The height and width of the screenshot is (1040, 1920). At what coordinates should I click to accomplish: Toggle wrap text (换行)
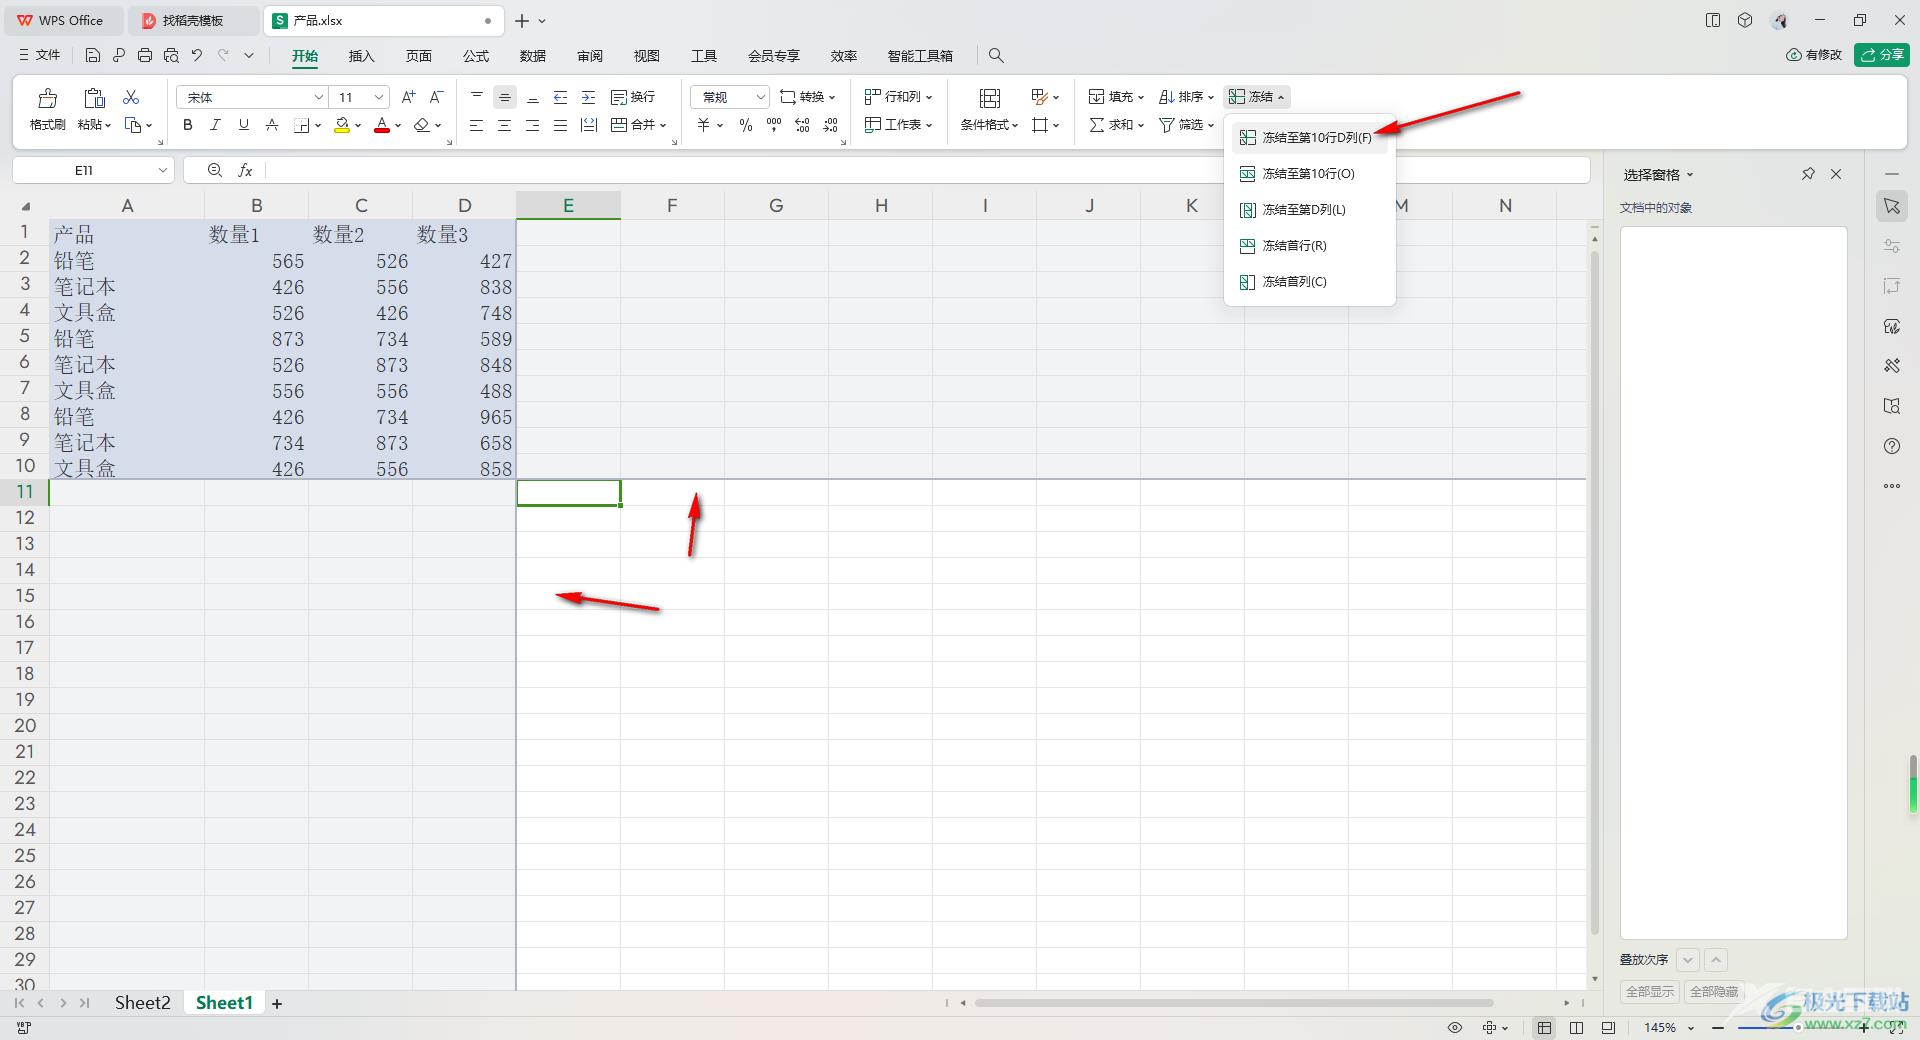click(x=633, y=97)
